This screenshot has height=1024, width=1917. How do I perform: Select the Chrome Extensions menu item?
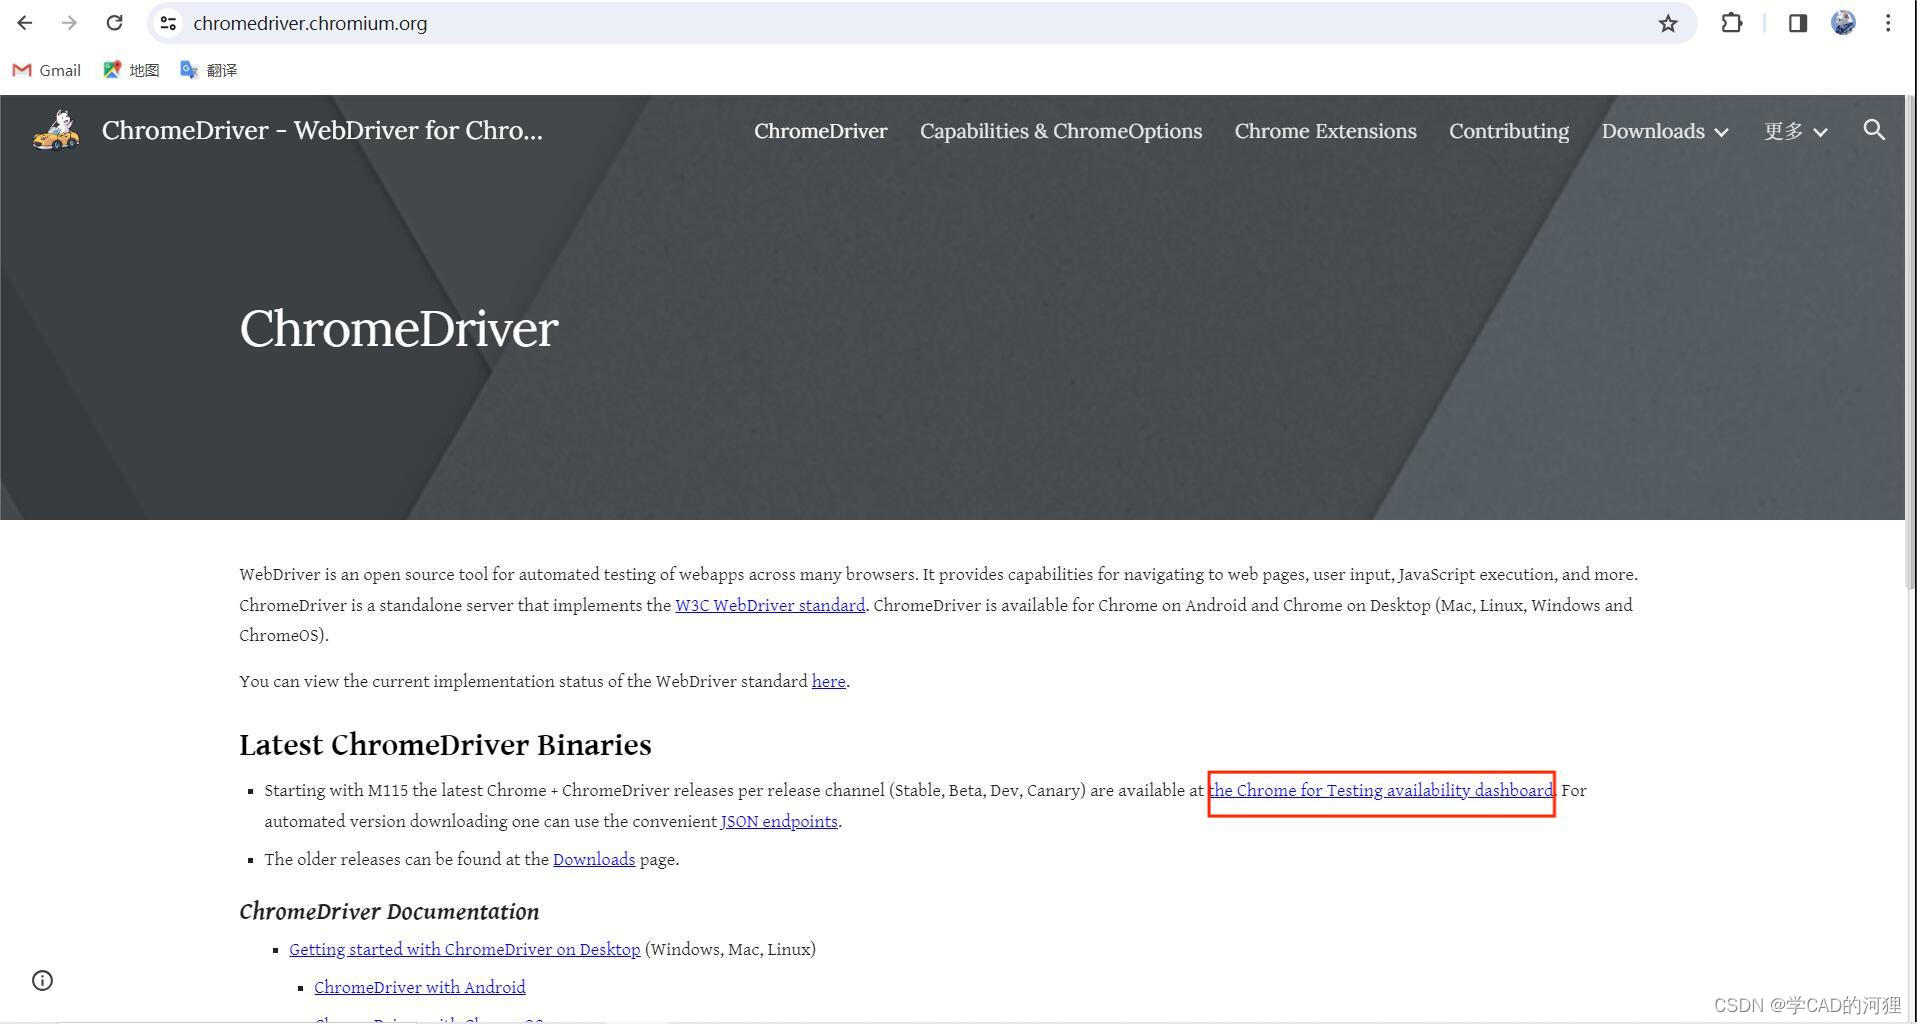(1325, 131)
